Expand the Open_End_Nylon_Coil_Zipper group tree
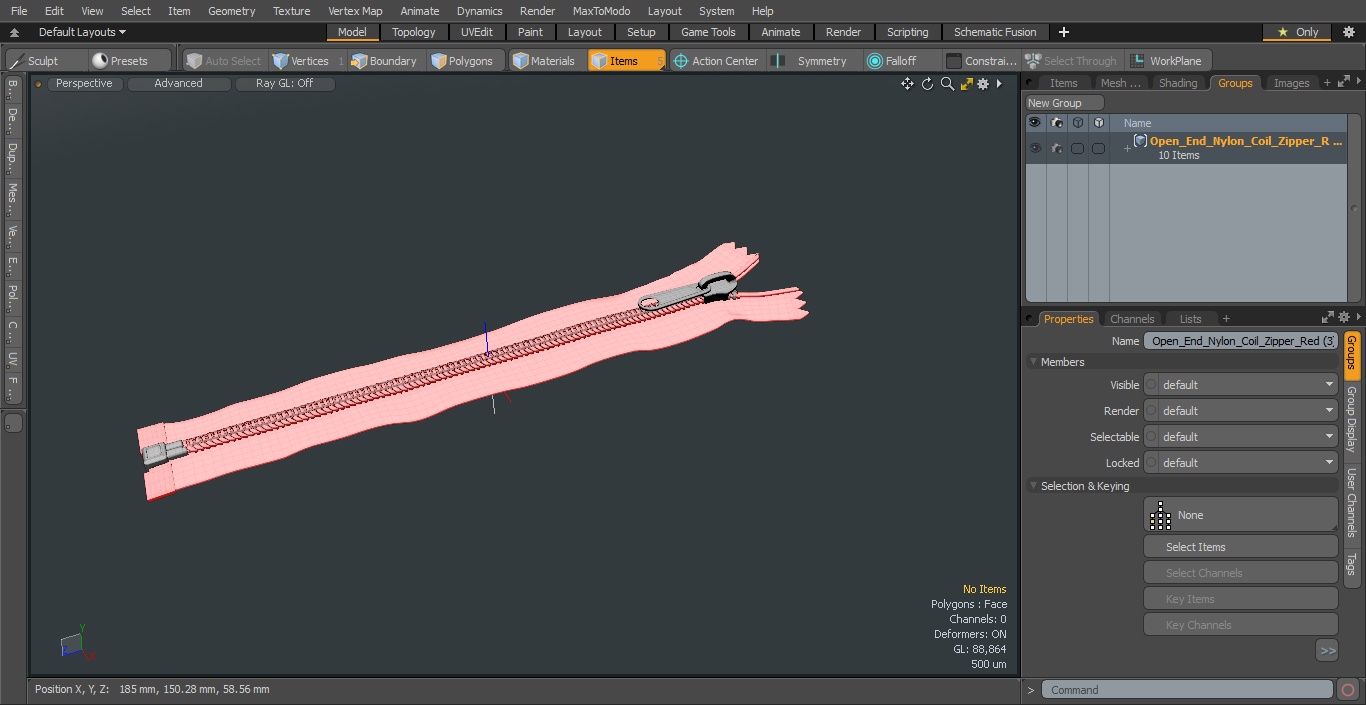 (1127, 148)
